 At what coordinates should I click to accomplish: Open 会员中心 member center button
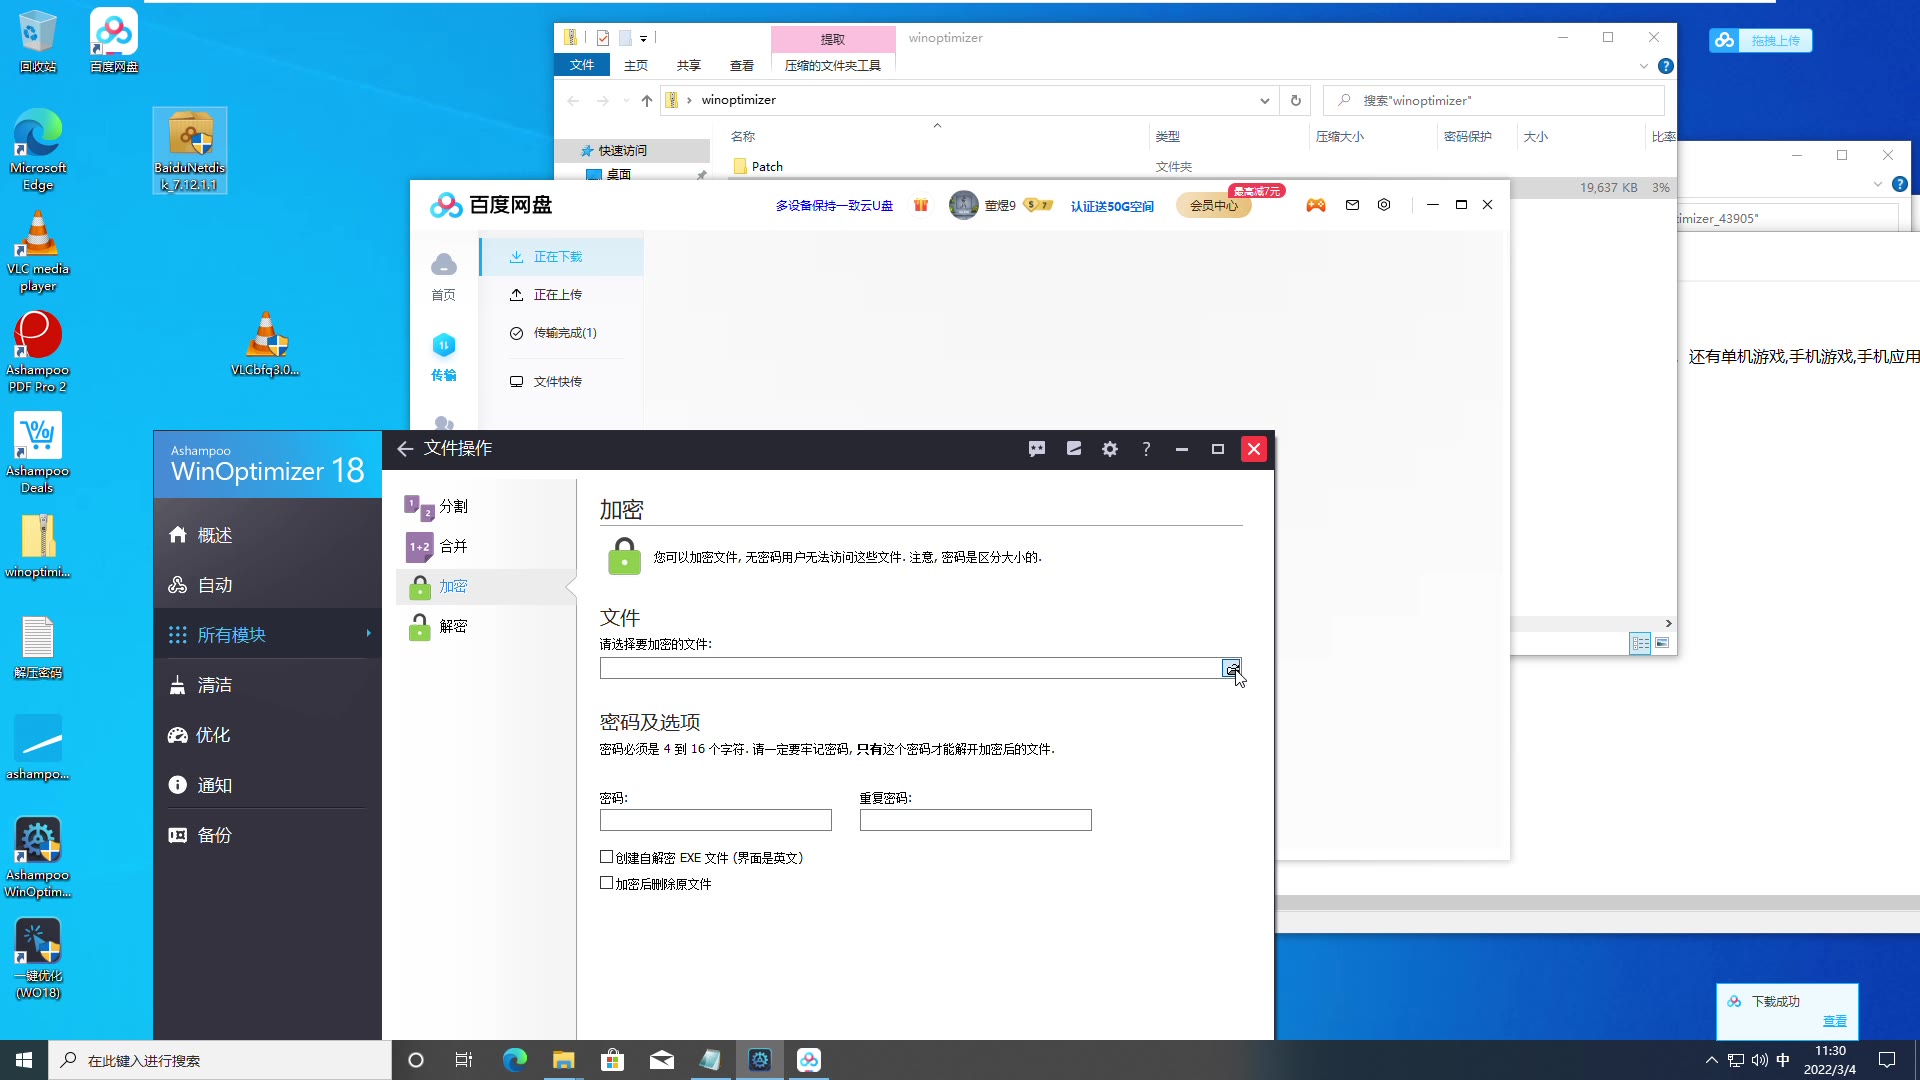[1213, 205]
